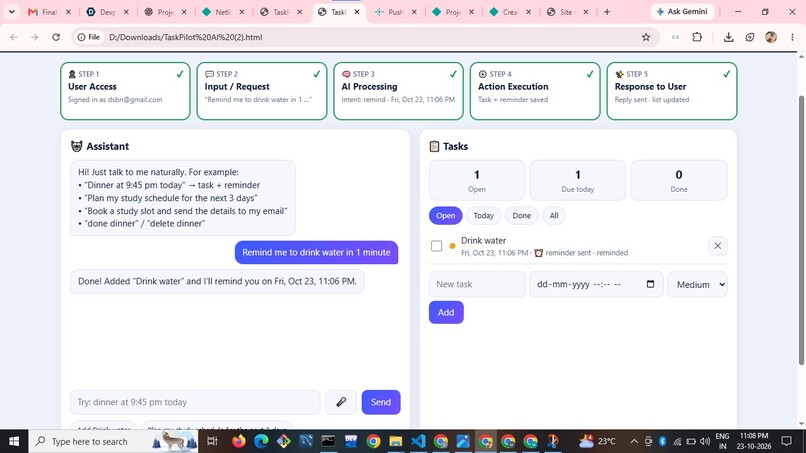Image resolution: width=806 pixels, height=453 pixels.
Task: Open a new browser tab
Action: coord(607,12)
